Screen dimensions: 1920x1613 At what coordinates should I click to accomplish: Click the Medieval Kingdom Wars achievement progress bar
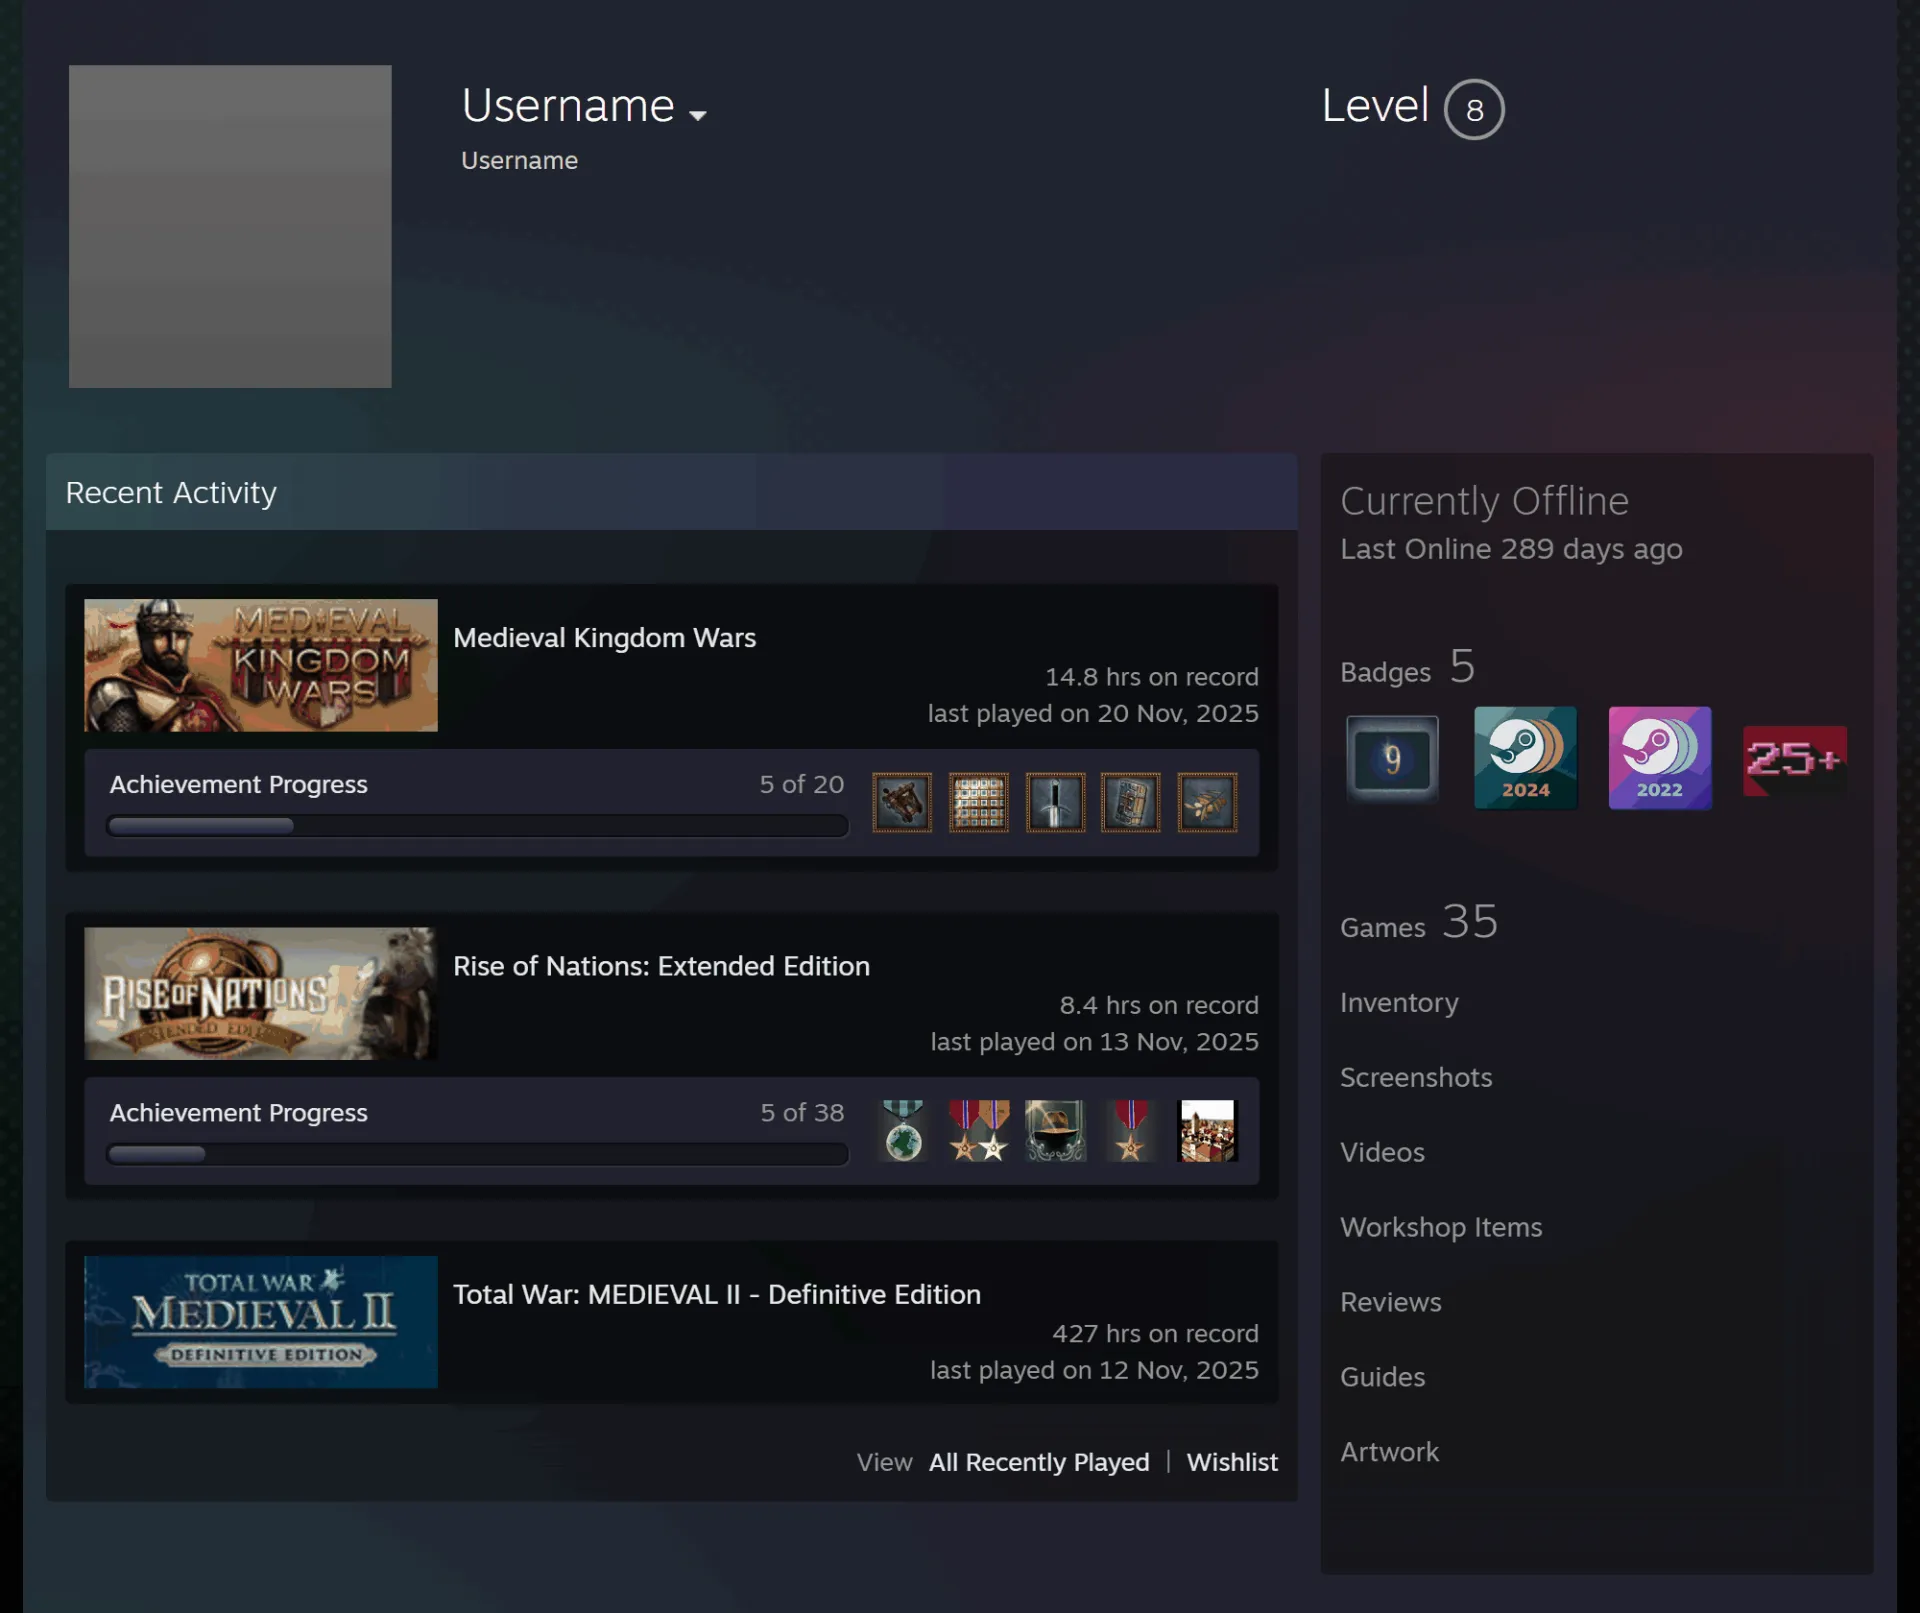(477, 826)
